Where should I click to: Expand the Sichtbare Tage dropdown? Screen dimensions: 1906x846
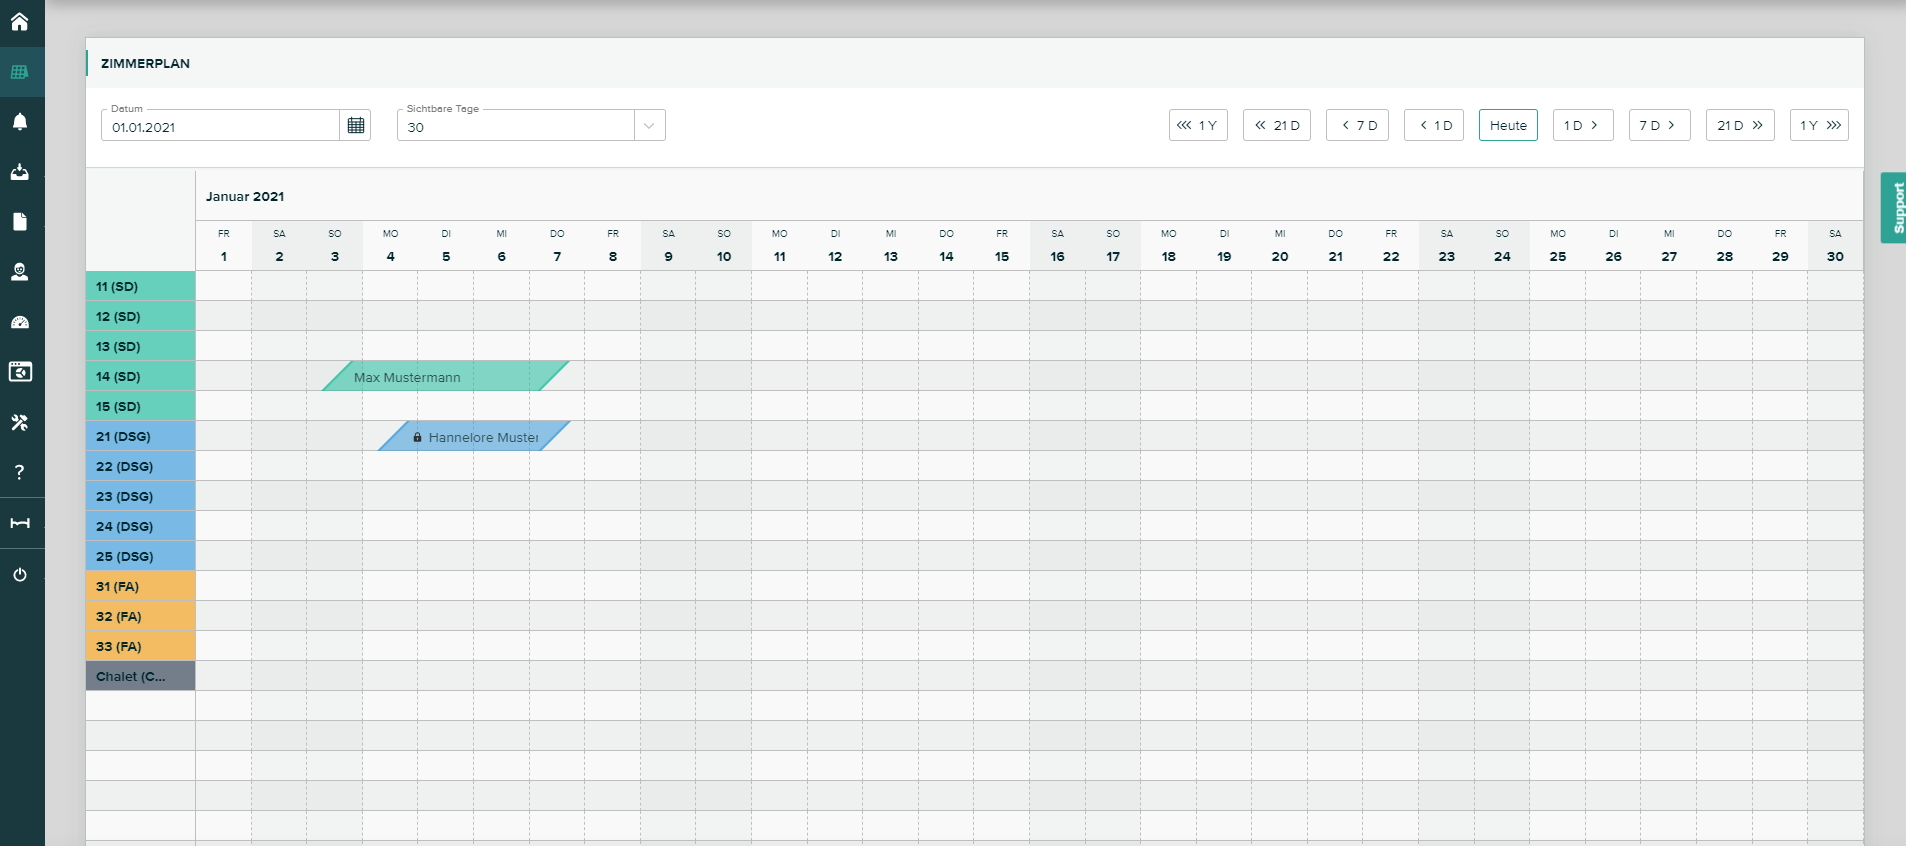tap(649, 126)
